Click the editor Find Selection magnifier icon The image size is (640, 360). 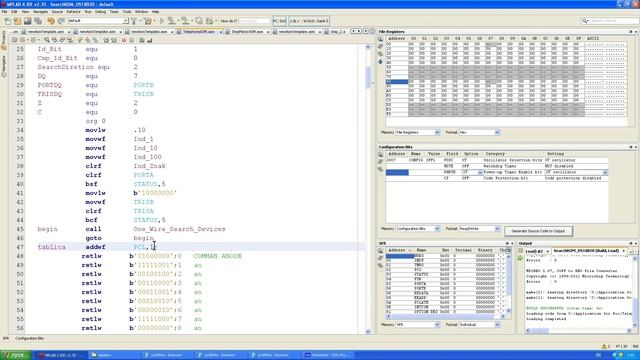47,40
